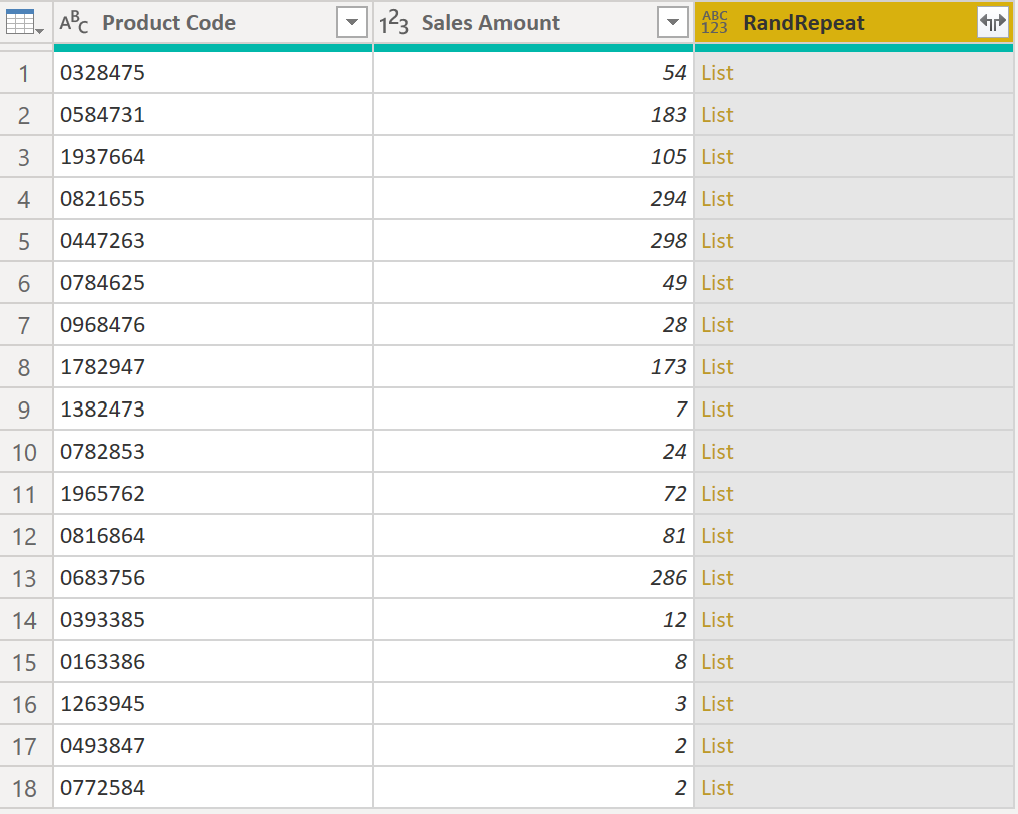Open the List link in row 0821655
The height and width of the screenshot is (814, 1018).
[x=717, y=199]
